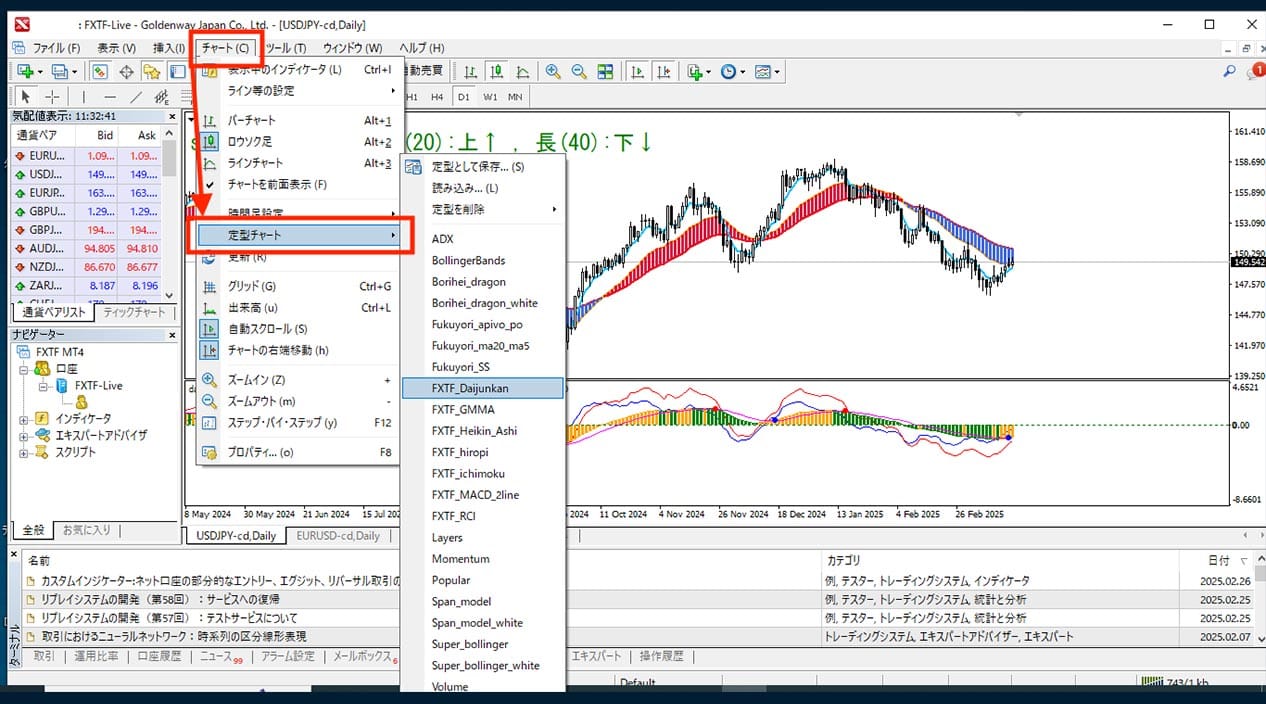Select the H4 timeframe button
The image size is (1266, 704).
coord(437,97)
